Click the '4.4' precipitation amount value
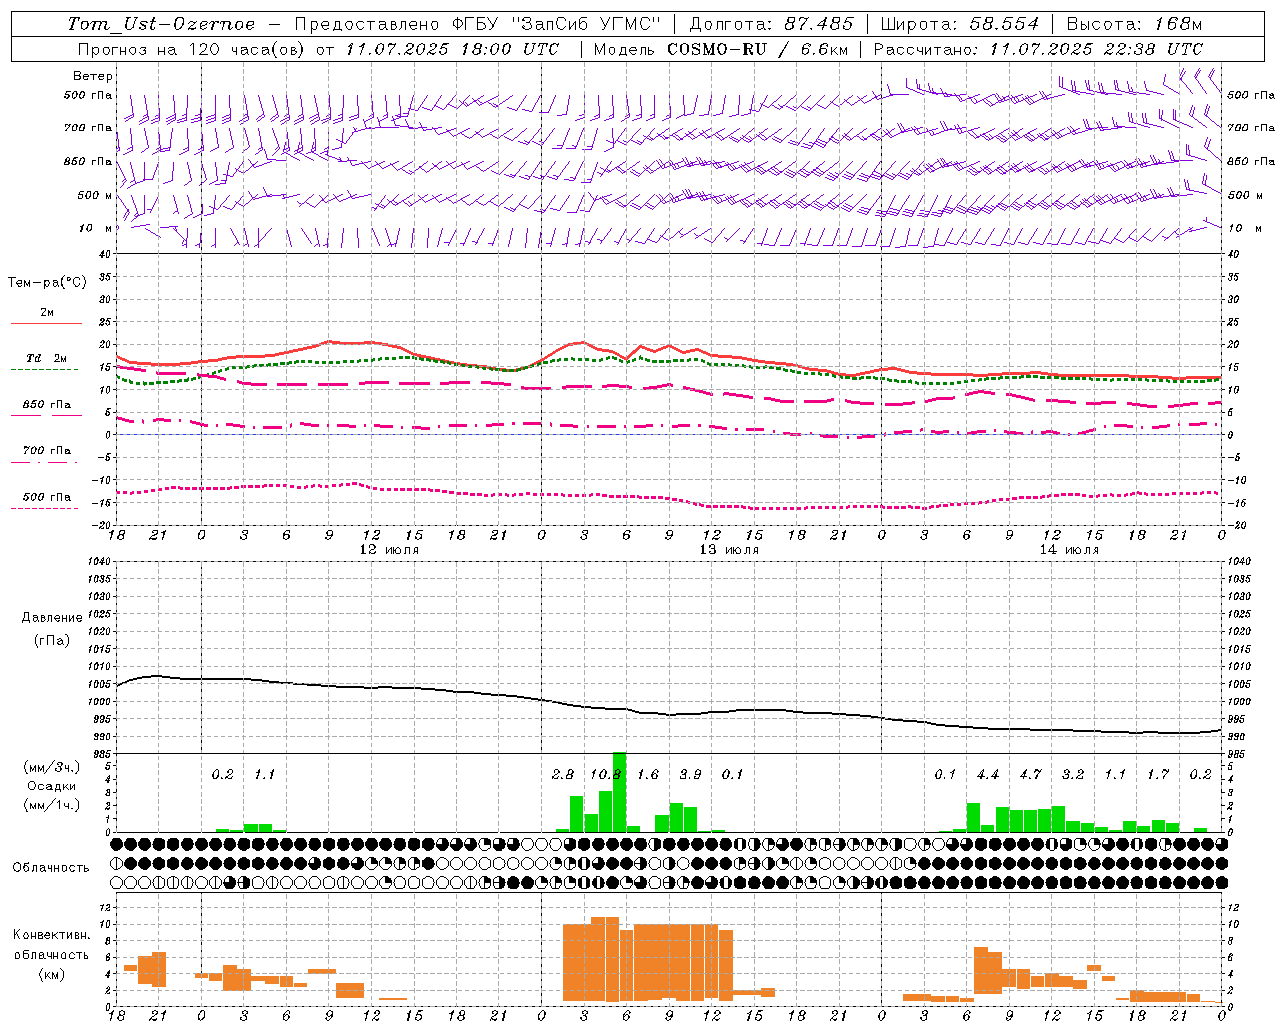Viewport: 1280px width, 1024px height. point(988,775)
